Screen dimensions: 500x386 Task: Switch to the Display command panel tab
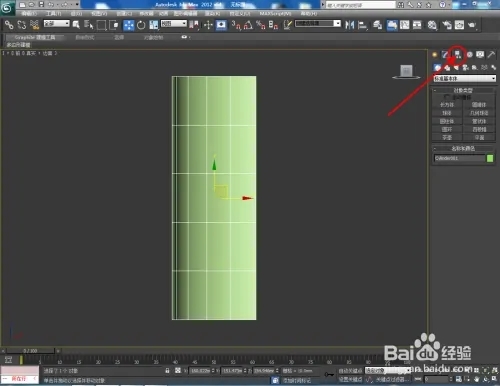(x=480, y=54)
